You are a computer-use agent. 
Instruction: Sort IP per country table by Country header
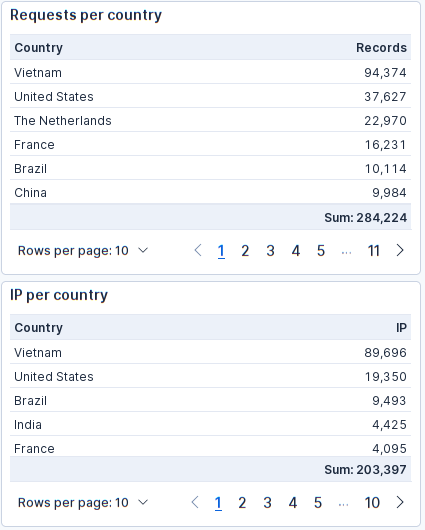(x=39, y=328)
